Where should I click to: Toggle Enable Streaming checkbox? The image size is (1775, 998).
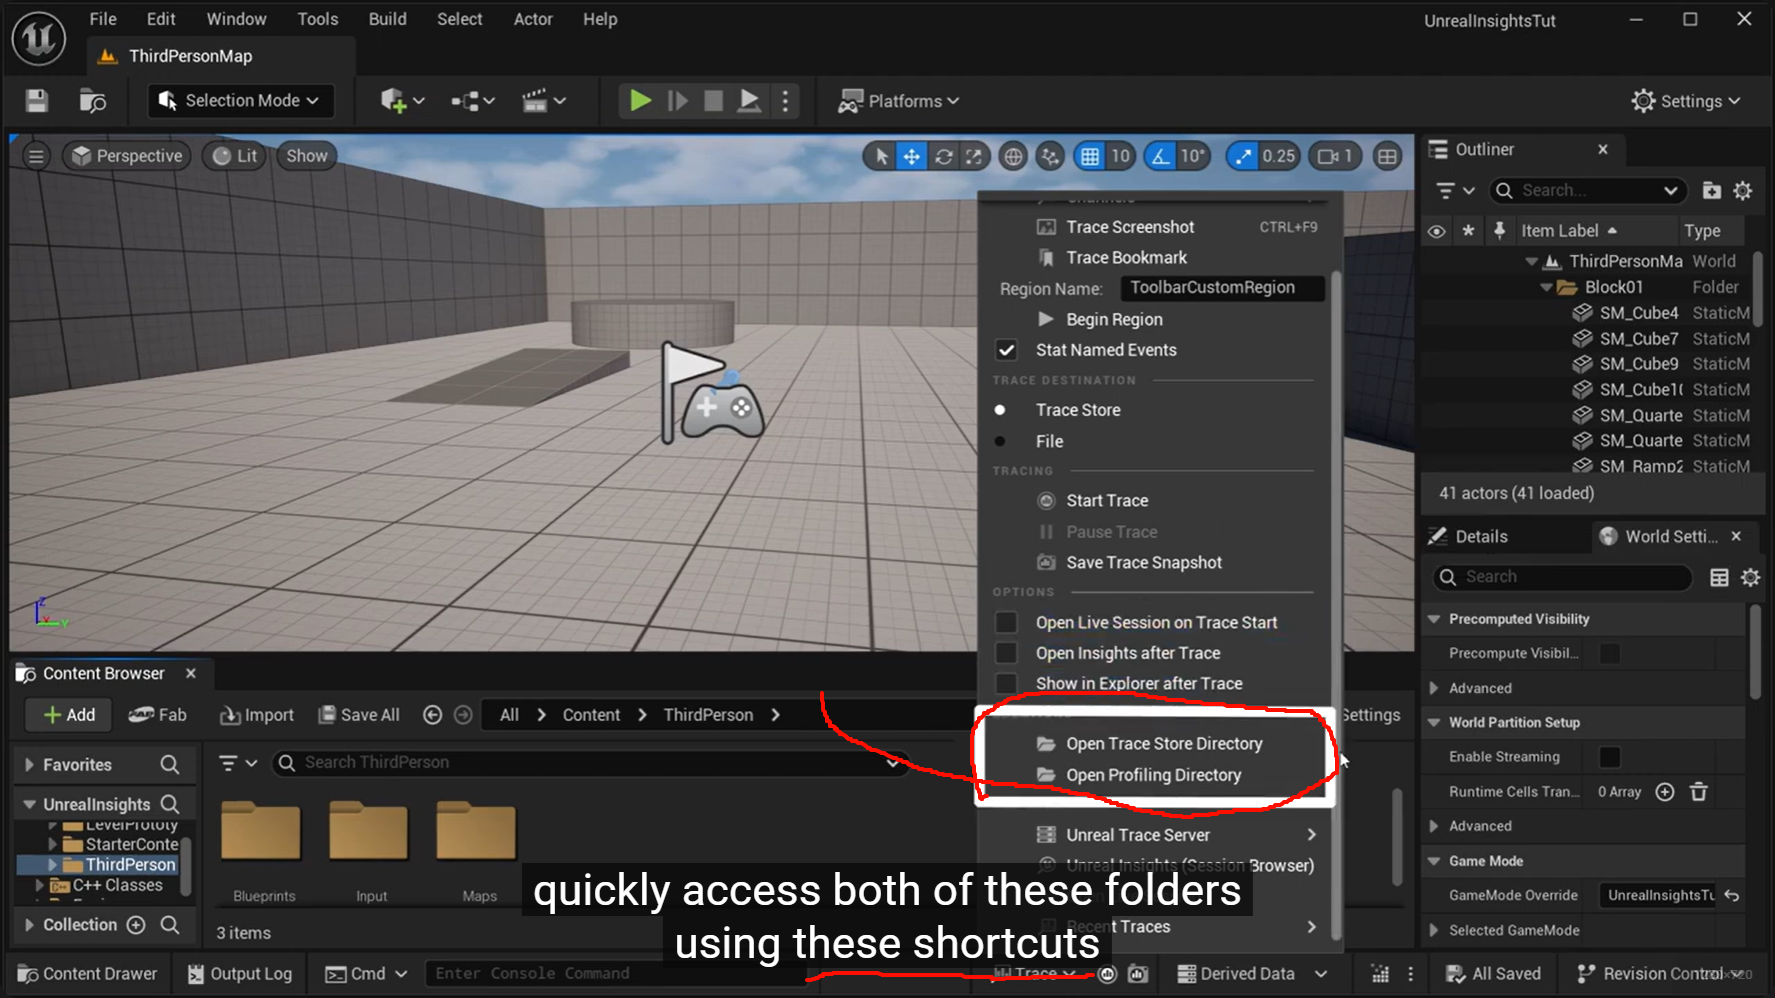[1609, 757]
